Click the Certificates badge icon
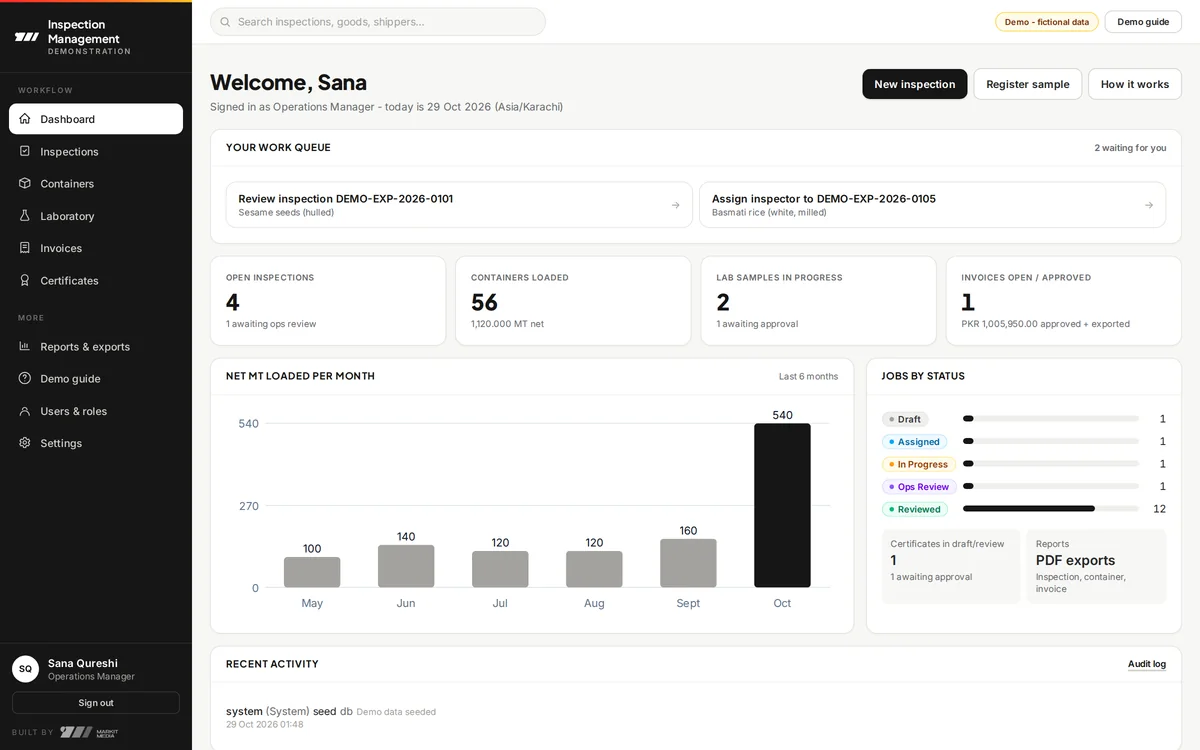Screen dimensions: 1200x750 [25, 280]
